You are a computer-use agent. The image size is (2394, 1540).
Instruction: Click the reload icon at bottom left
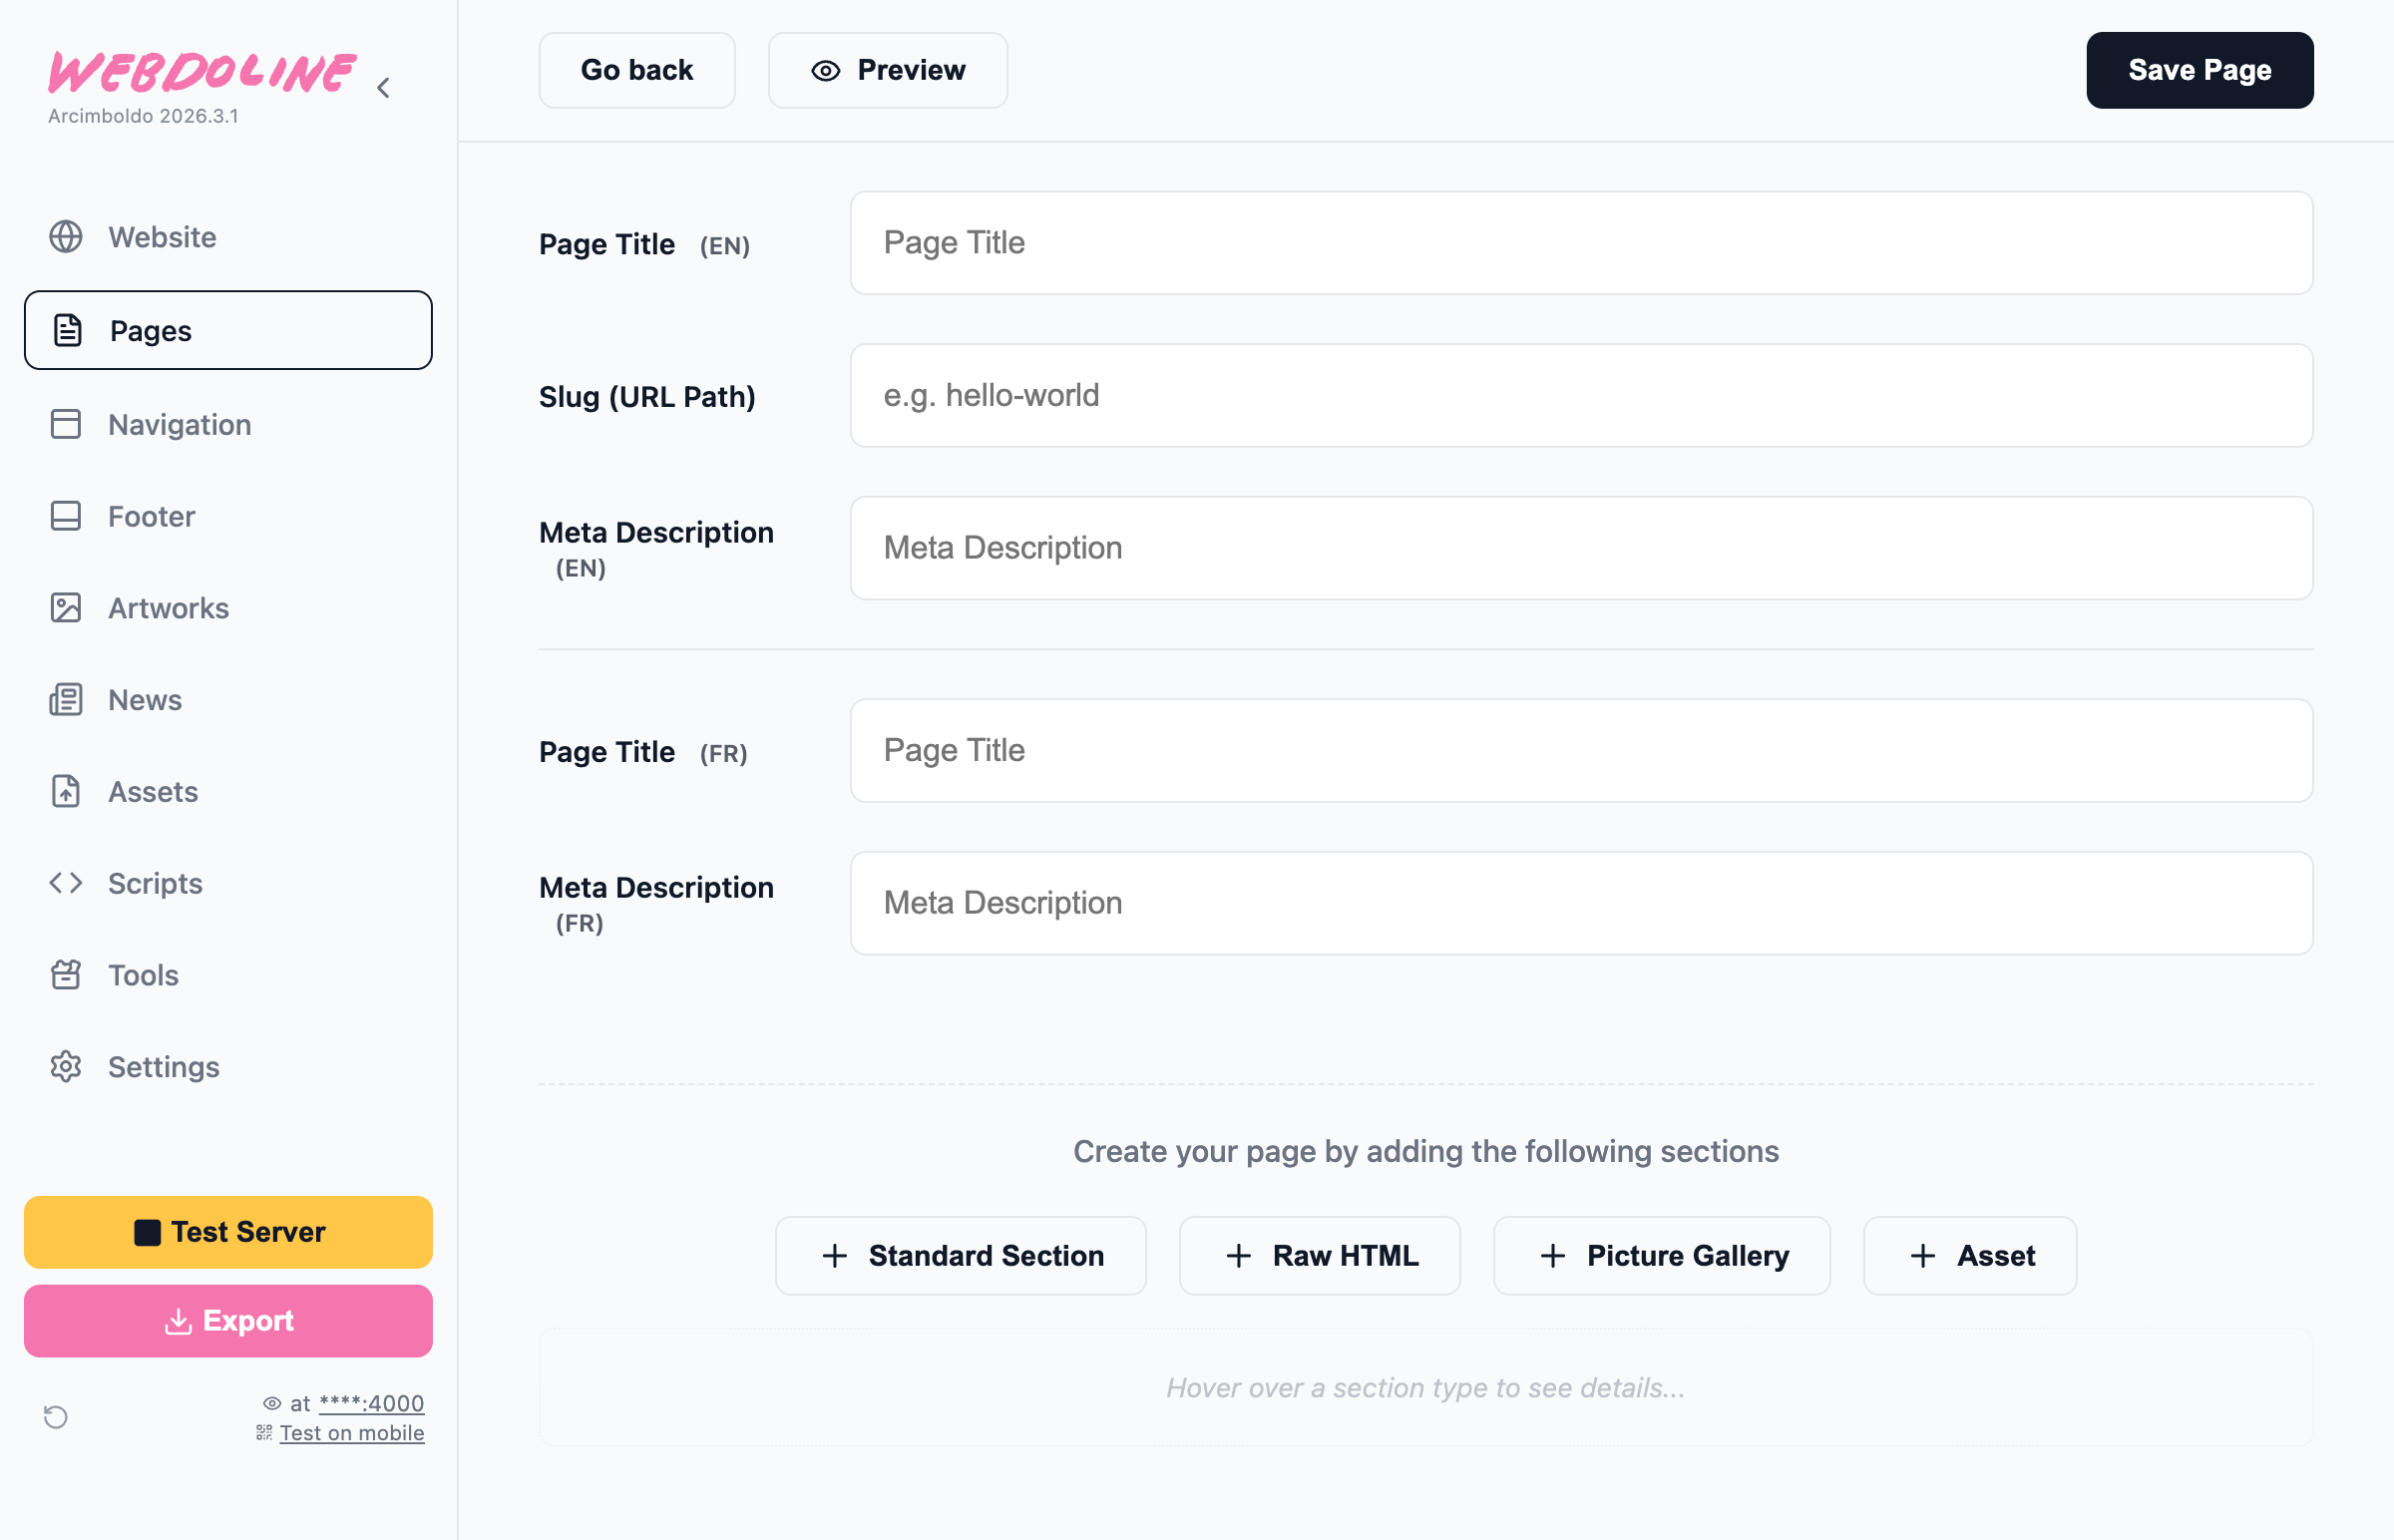coord(56,1417)
